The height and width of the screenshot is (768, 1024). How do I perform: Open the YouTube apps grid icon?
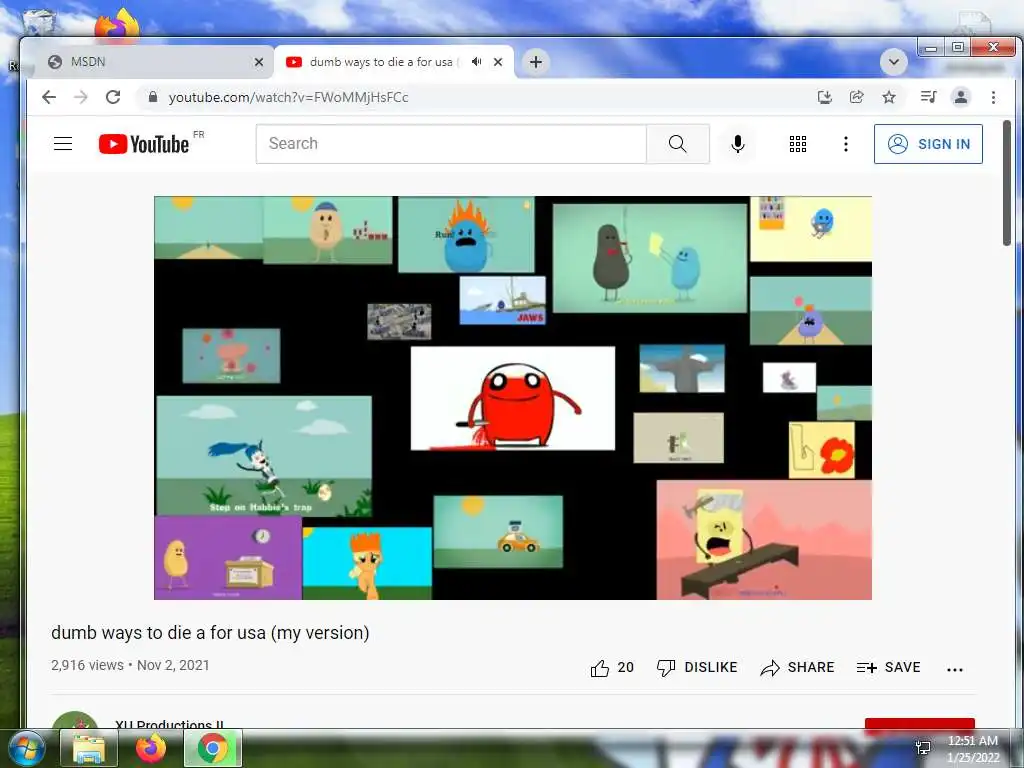coord(798,144)
